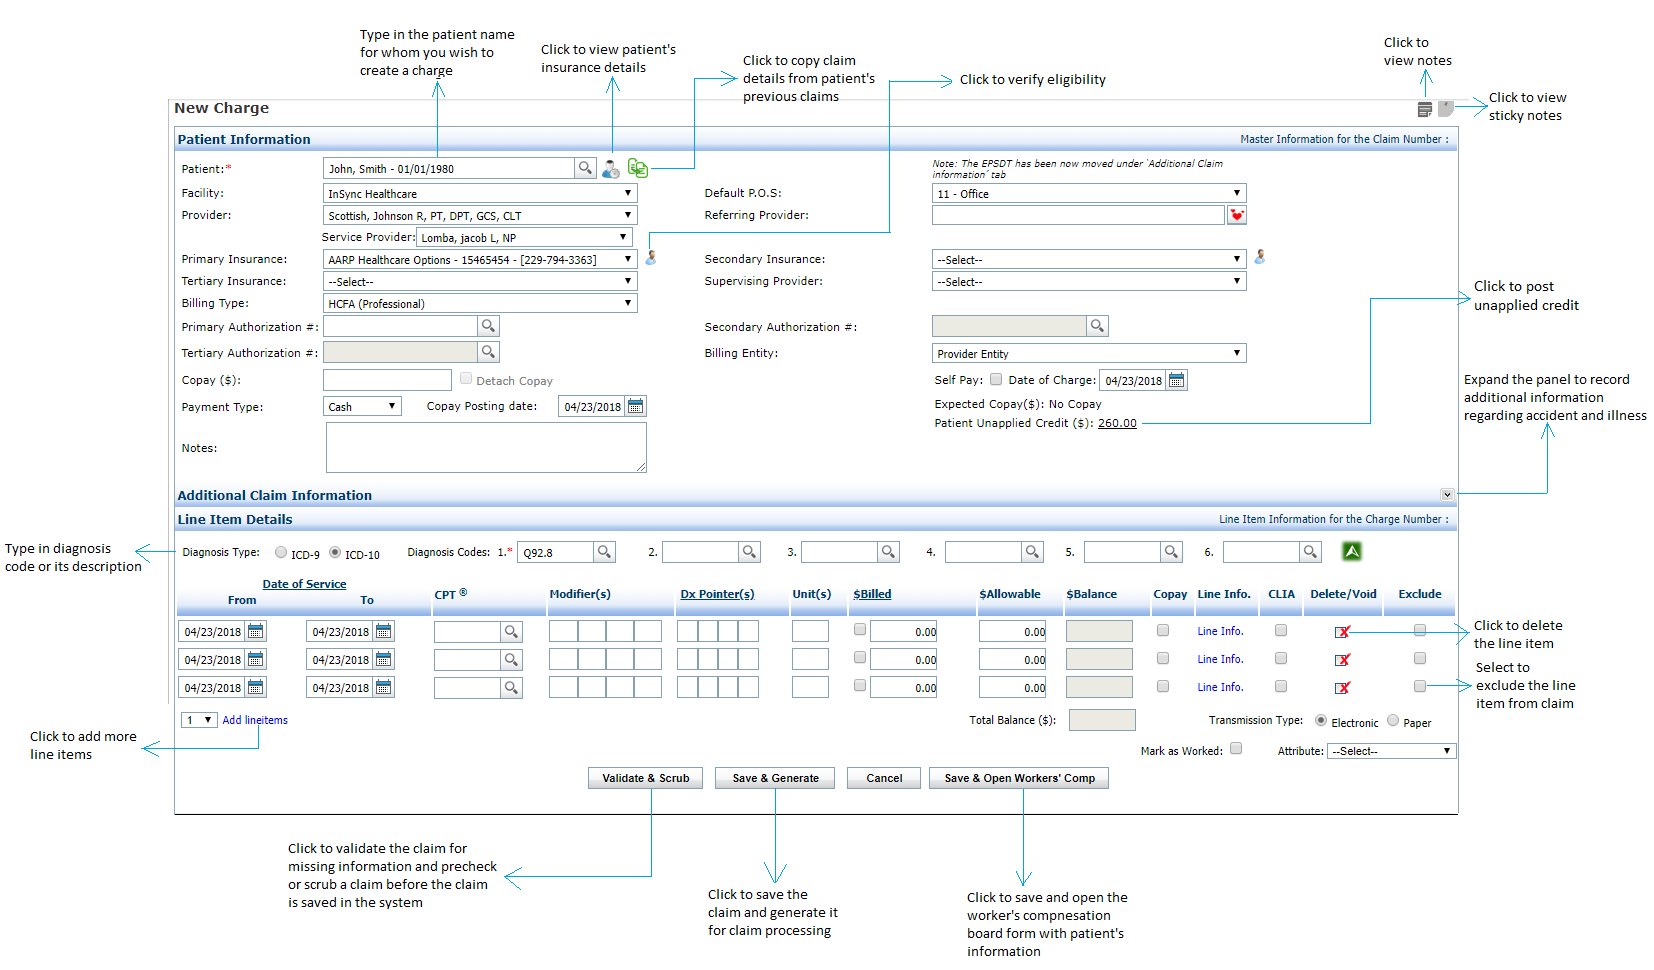Viewport: 1654px width, 970px height.
Task: Check the Mark as Worked checkbox
Action: coord(1236,749)
